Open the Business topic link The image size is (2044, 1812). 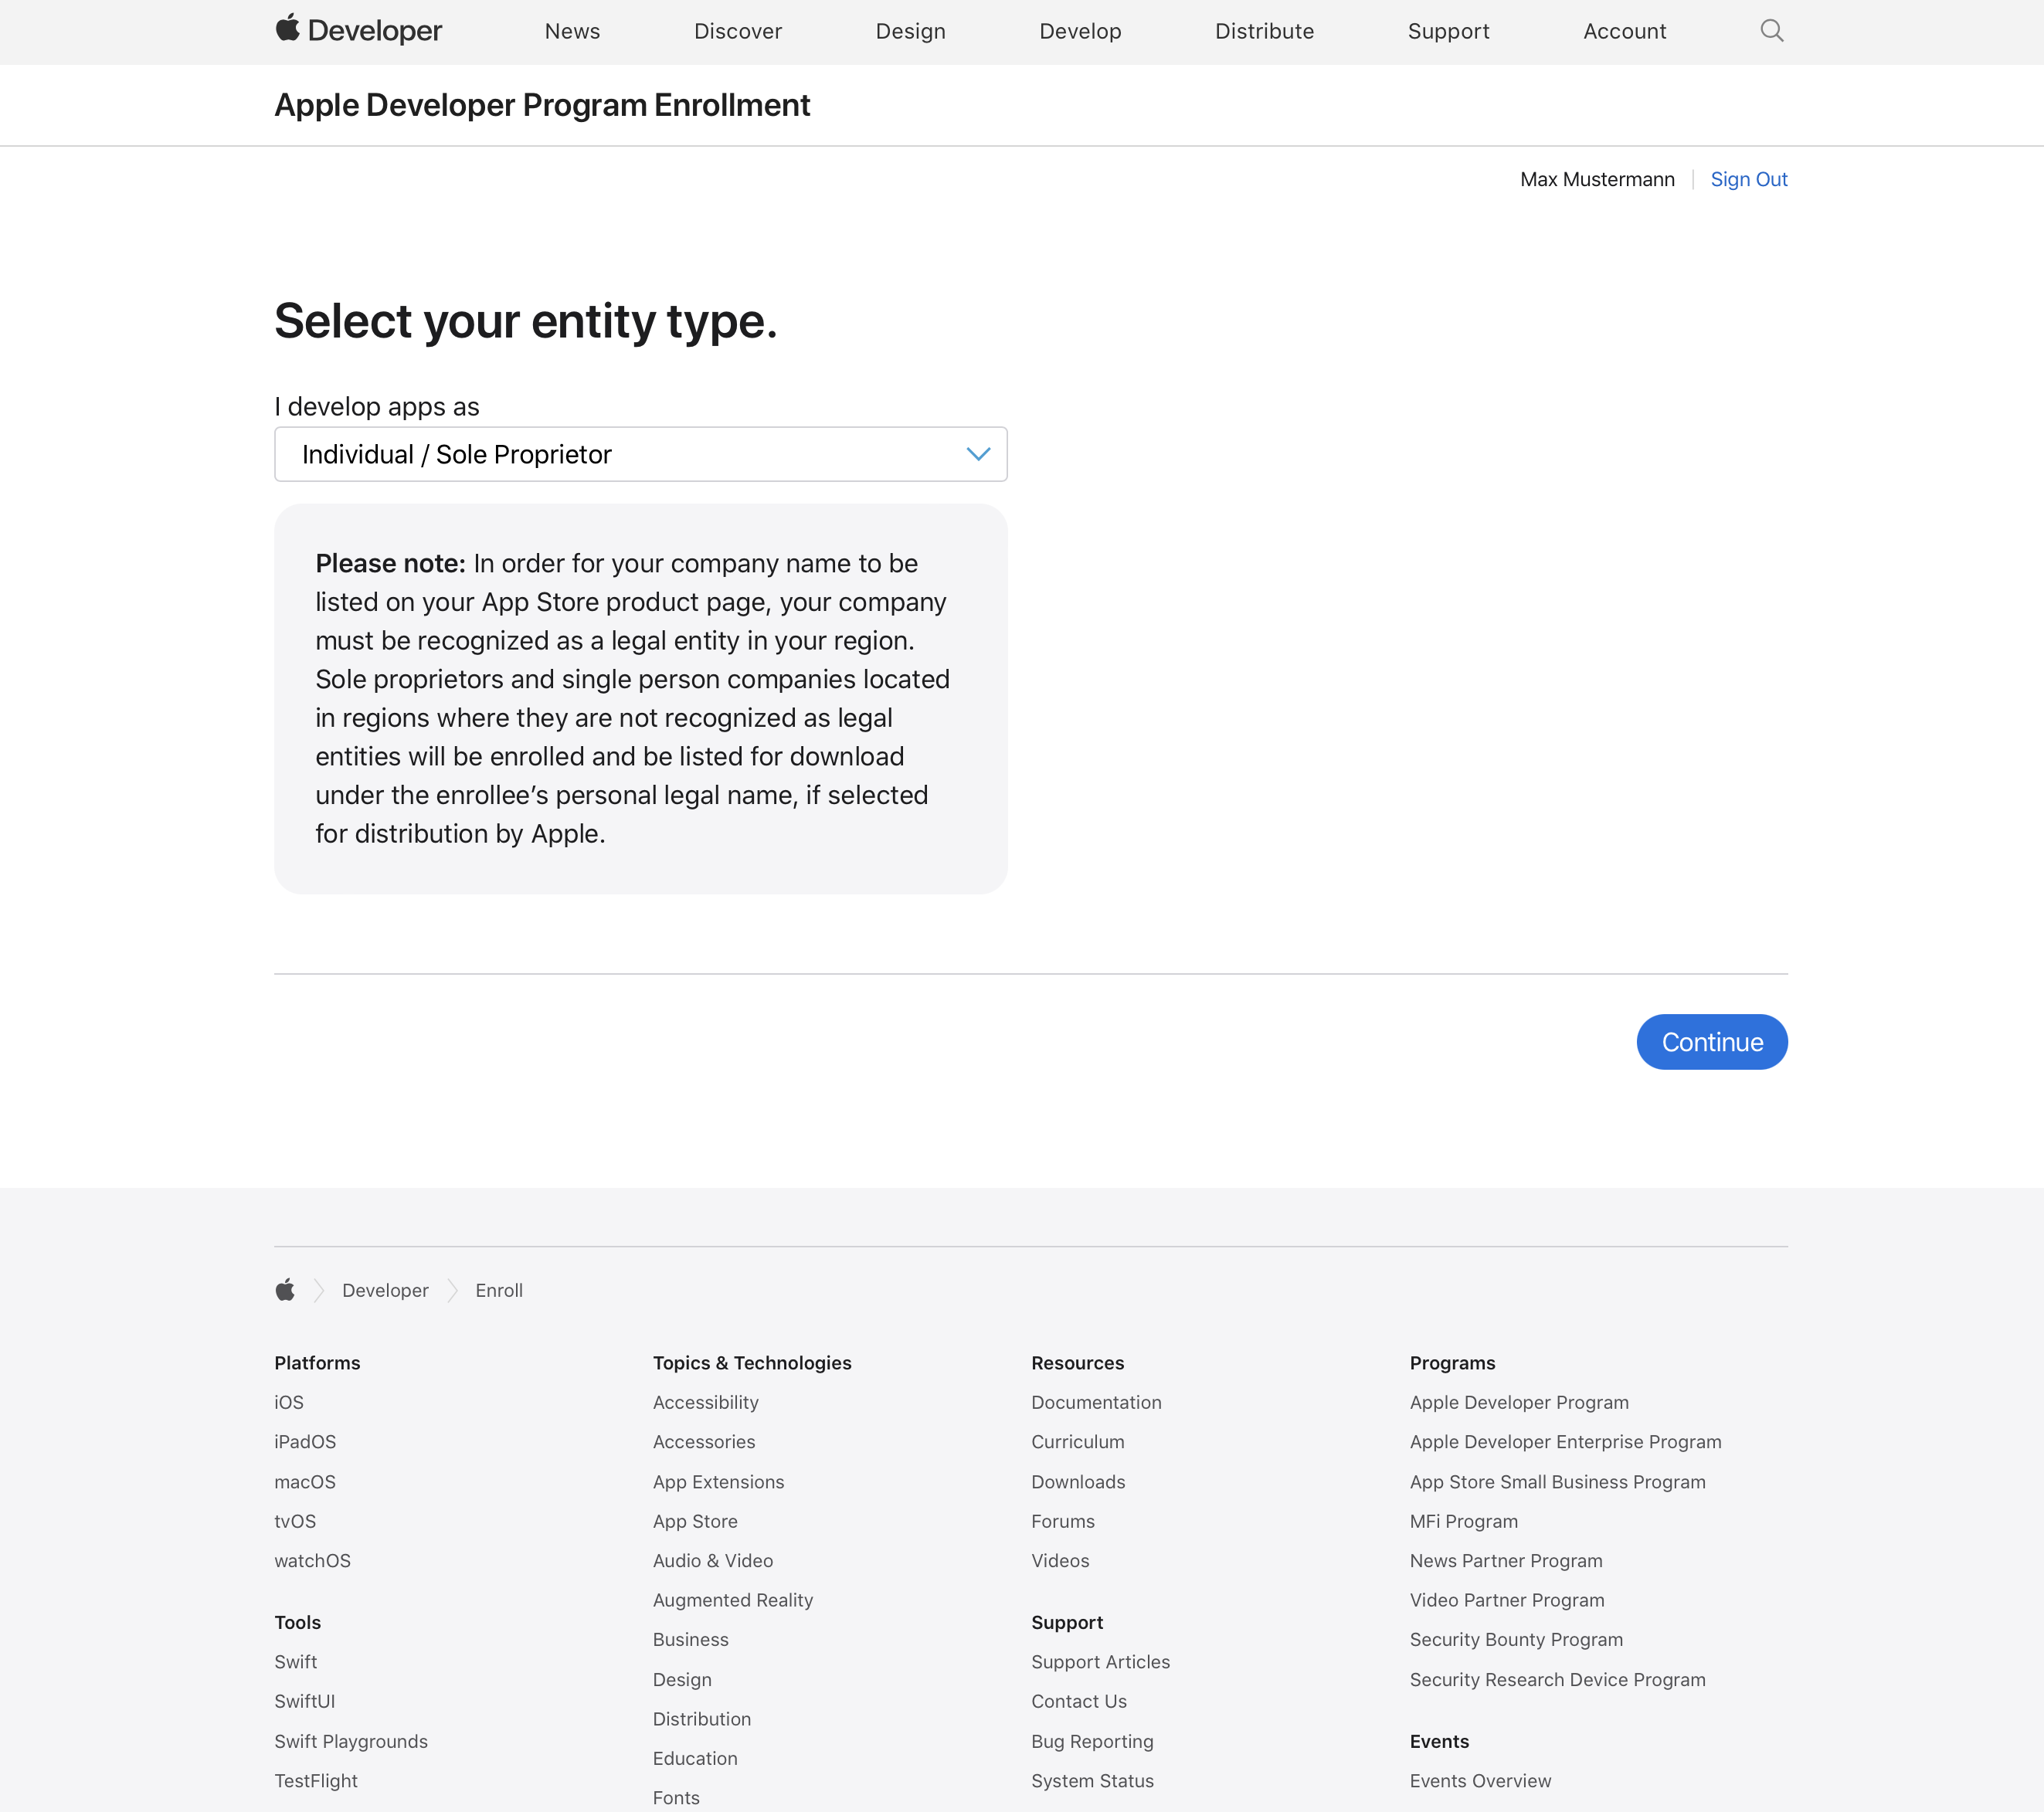(690, 1639)
